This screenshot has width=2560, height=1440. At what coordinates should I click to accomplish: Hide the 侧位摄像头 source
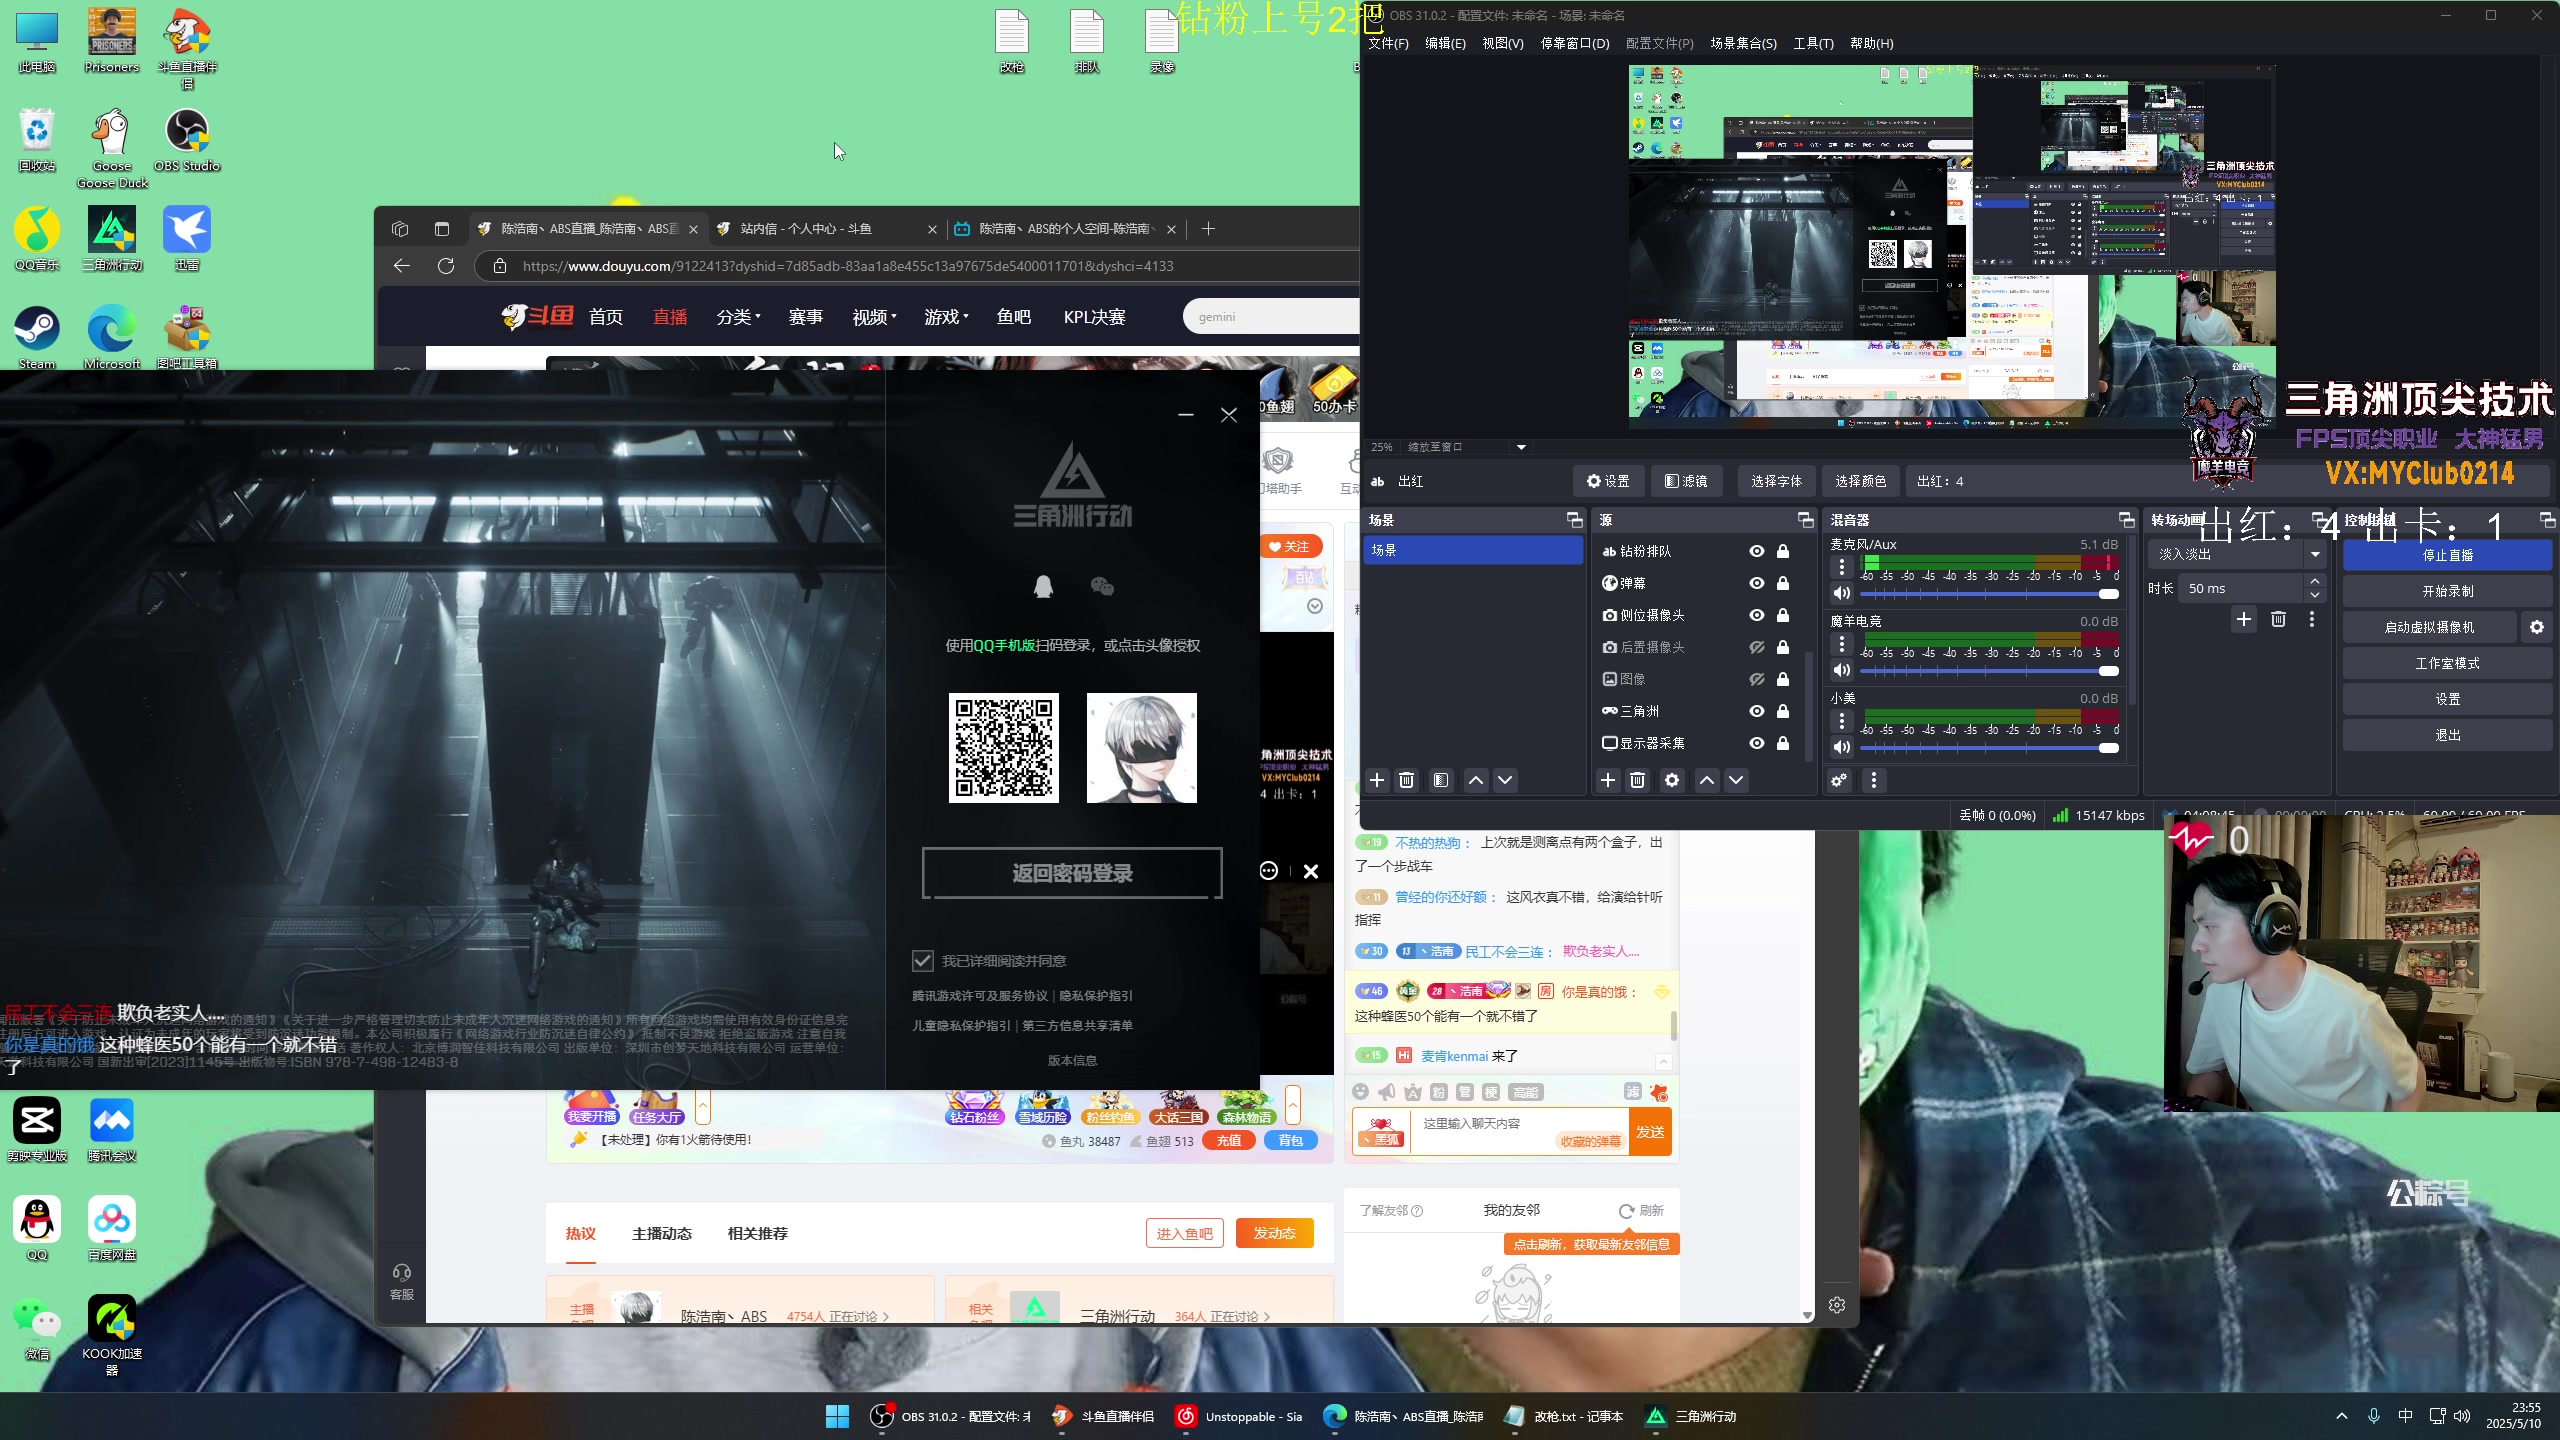click(x=1757, y=615)
